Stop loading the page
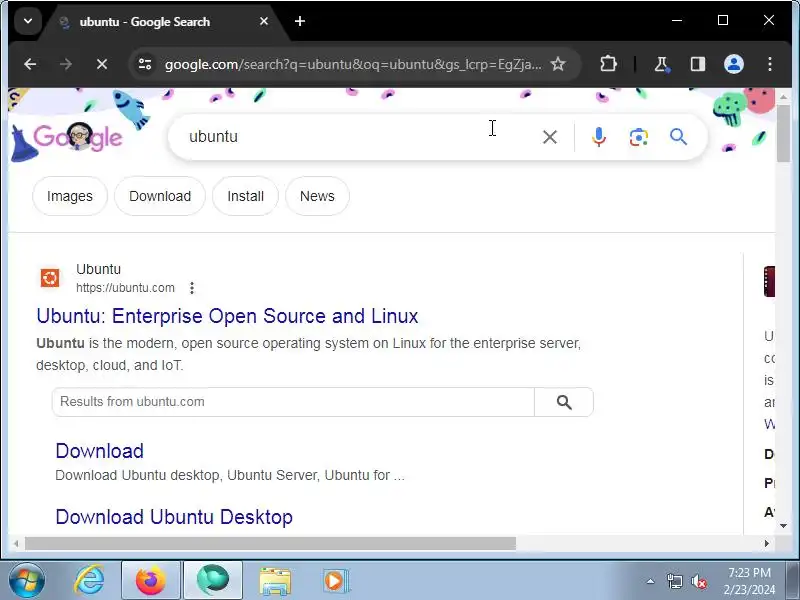 [102, 64]
